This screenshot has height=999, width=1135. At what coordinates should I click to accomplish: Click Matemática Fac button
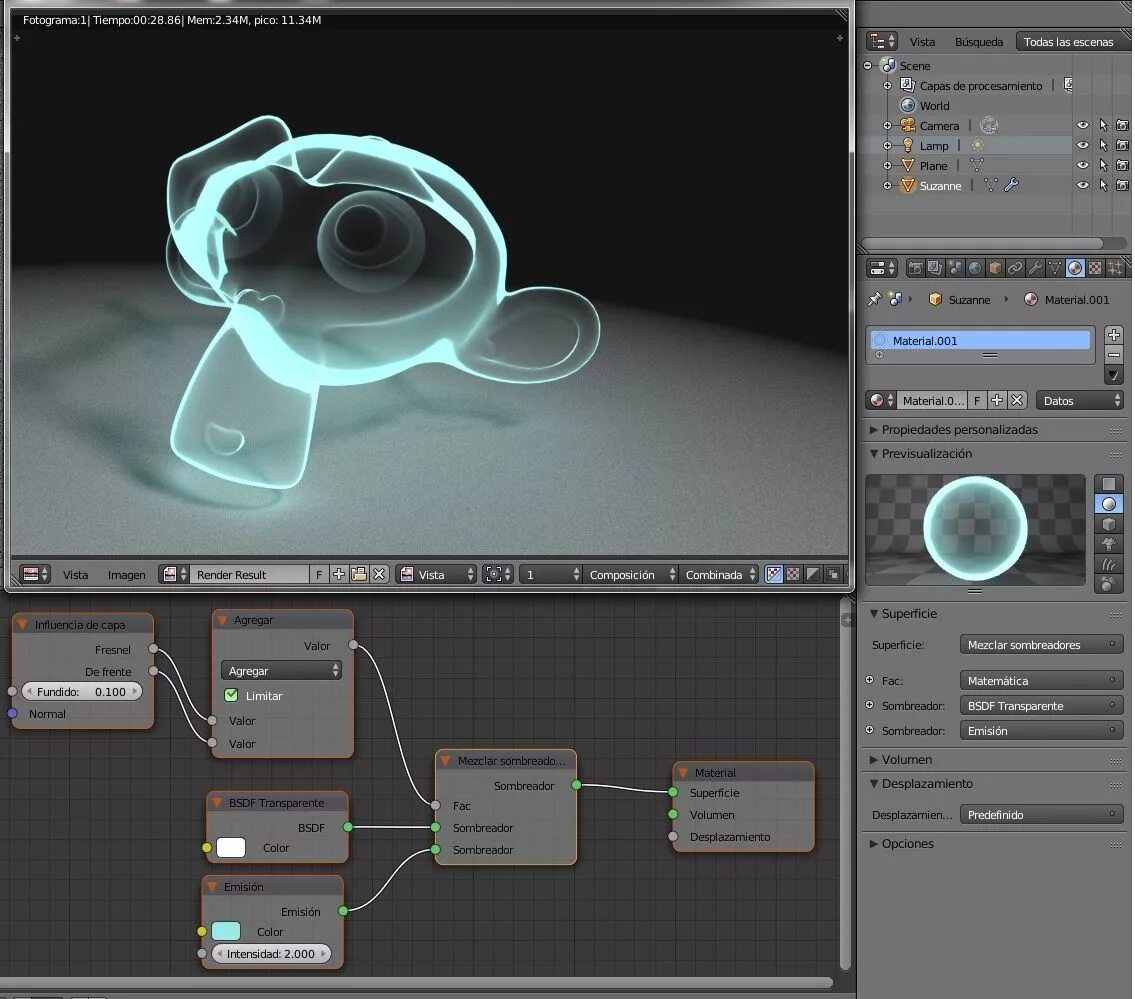tap(1041, 680)
